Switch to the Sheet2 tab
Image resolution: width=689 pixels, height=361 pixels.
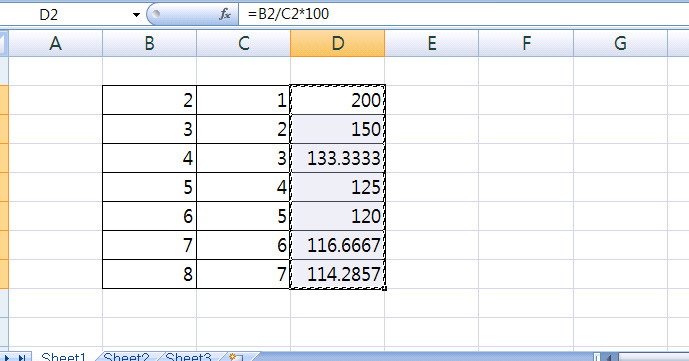pos(126,357)
